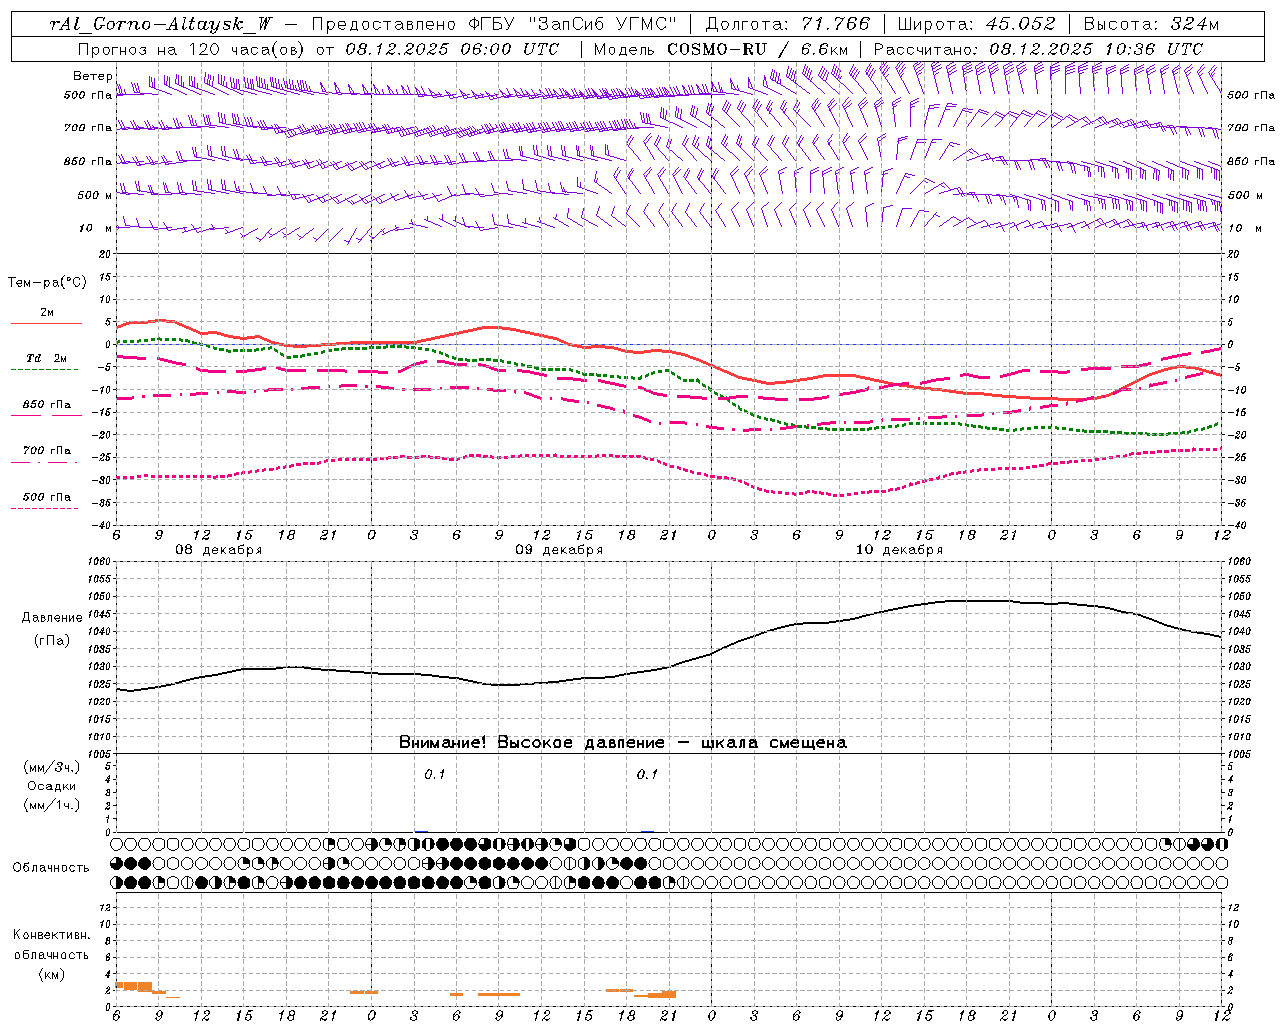The image size is (1280, 1024).
Task: Click the Широта: 45.052 value
Action: [975, 24]
